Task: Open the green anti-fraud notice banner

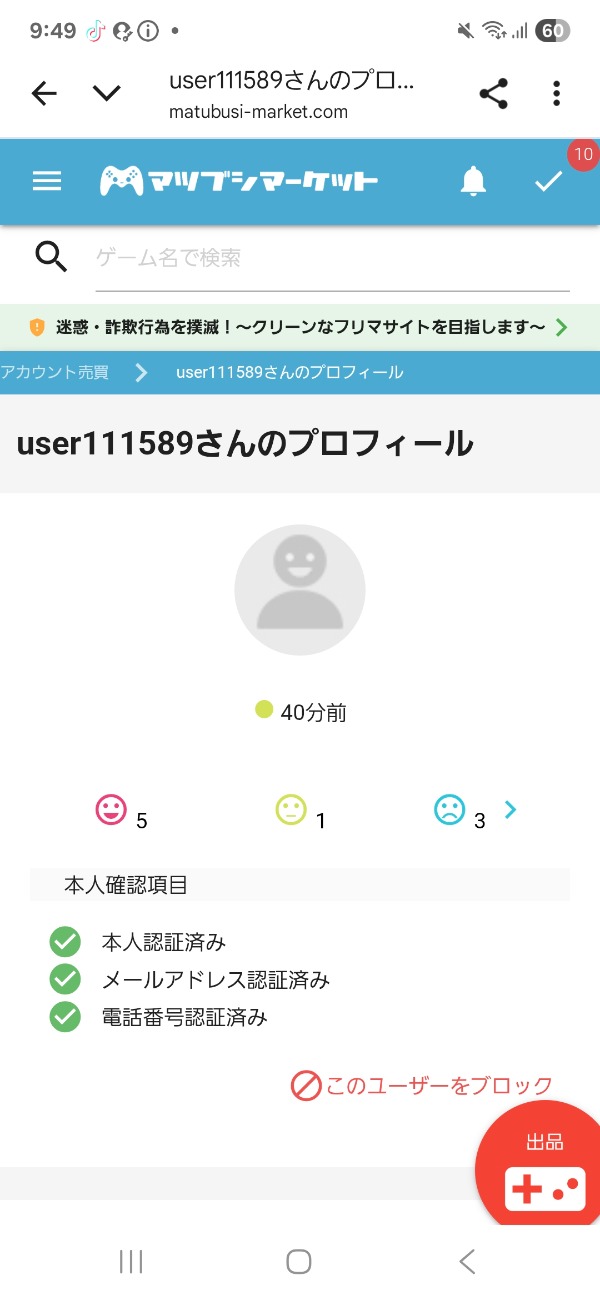Action: (300, 327)
